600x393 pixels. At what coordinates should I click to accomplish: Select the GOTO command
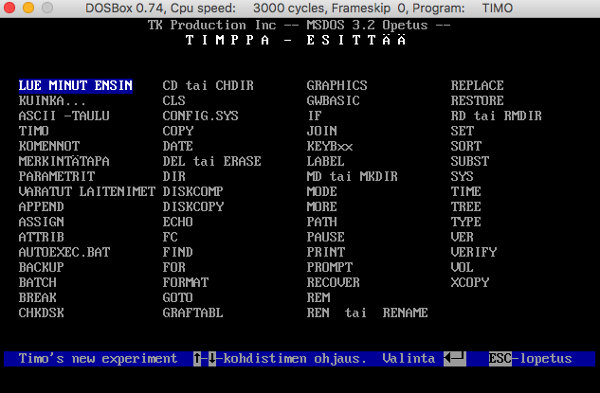click(x=178, y=298)
